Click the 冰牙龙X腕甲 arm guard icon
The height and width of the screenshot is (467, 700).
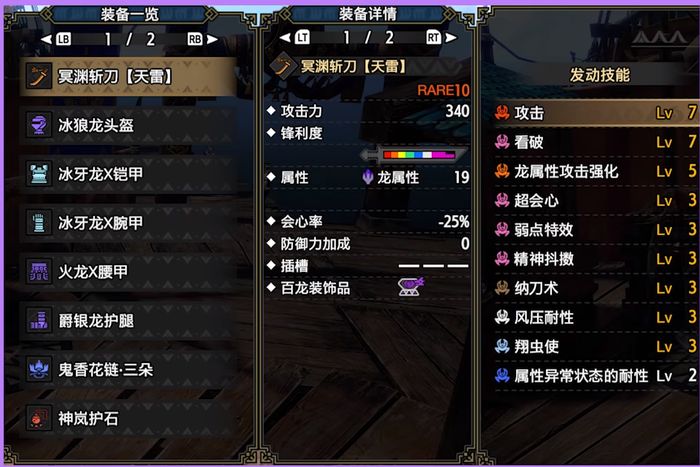[x=39, y=222]
